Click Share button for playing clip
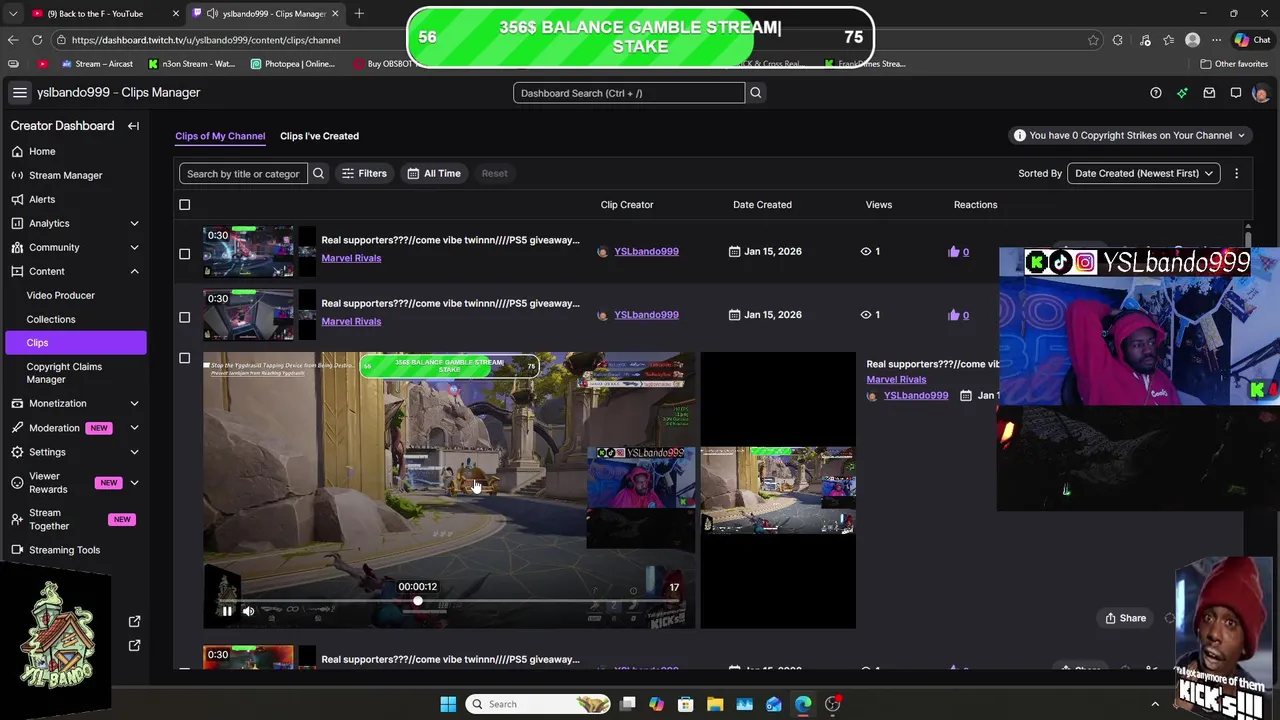This screenshot has width=1280, height=720. click(1125, 618)
